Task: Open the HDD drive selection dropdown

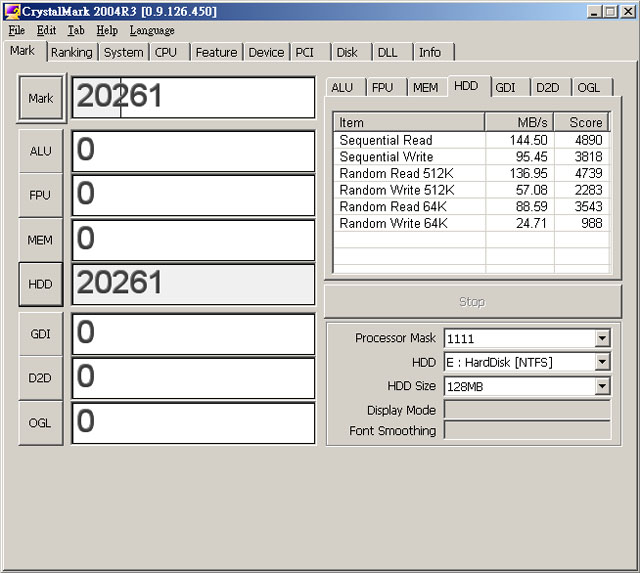Action: click(x=602, y=362)
